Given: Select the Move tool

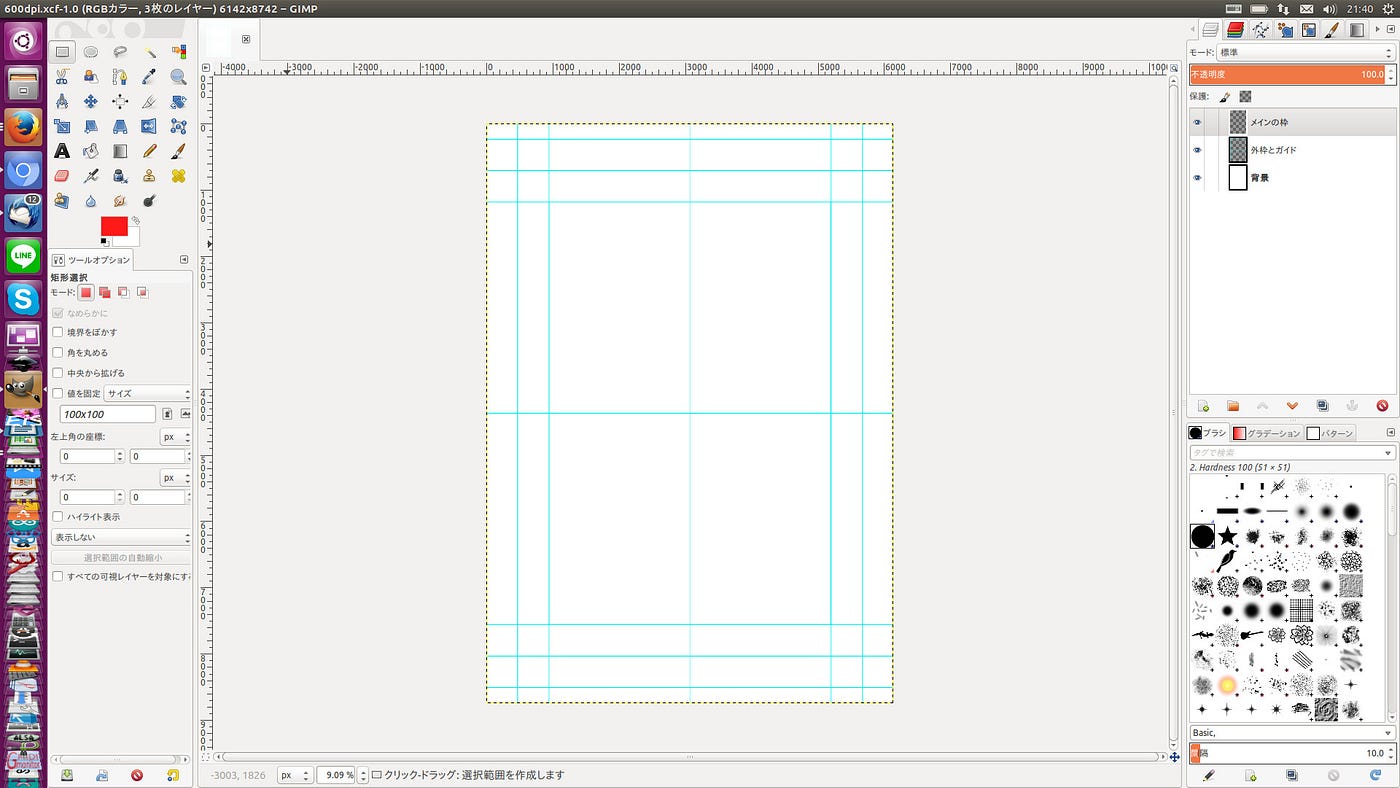Looking at the screenshot, I should coord(91,101).
